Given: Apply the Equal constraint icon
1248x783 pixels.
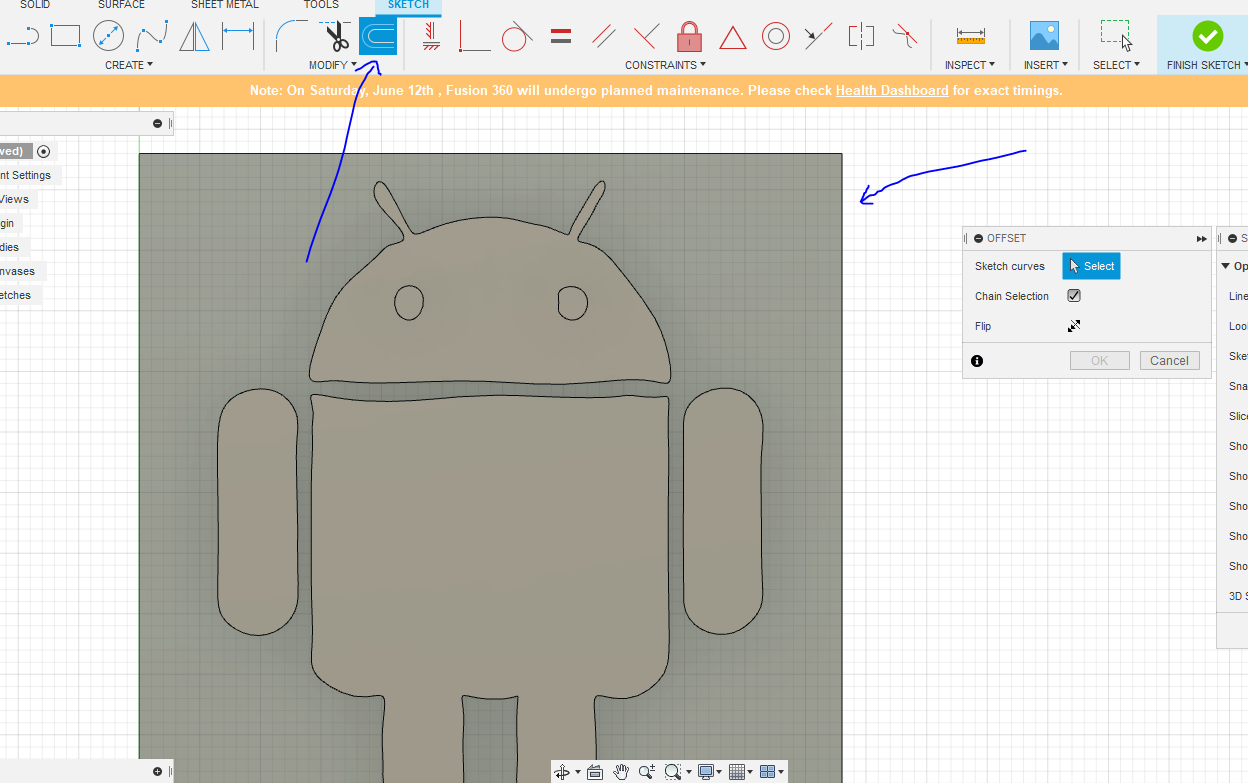Looking at the screenshot, I should tap(561, 37).
